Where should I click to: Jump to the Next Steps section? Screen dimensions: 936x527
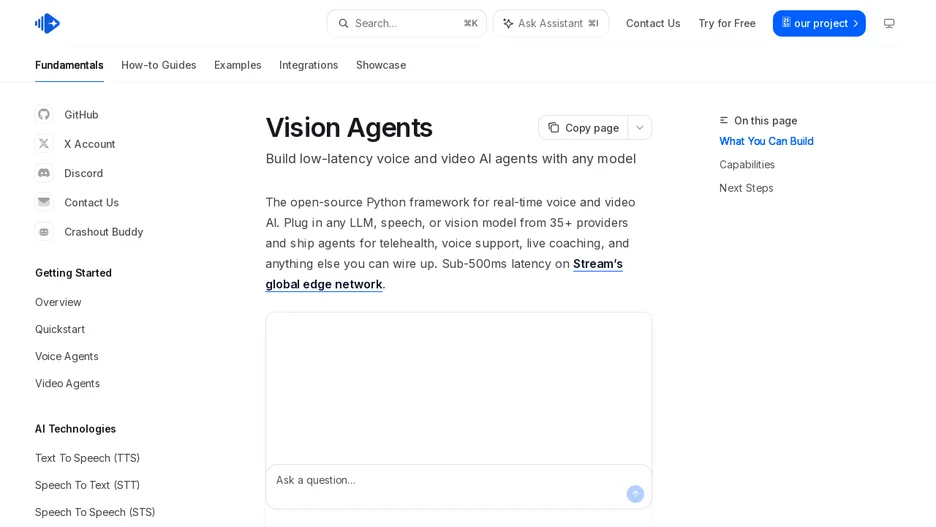pyautogui.click(x=746, y=188)
